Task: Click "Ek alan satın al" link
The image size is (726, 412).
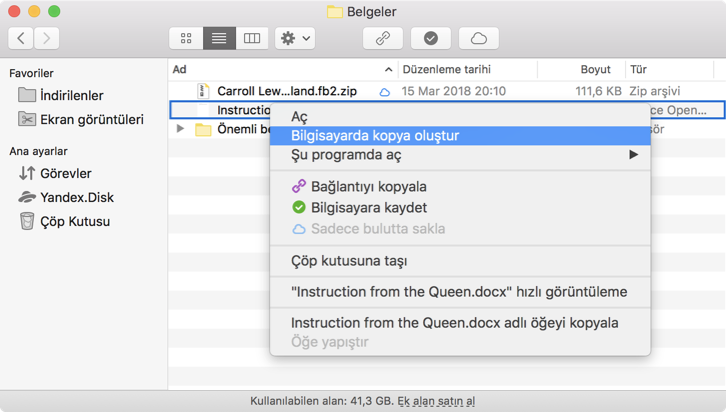Action: [x=436, y=401]
